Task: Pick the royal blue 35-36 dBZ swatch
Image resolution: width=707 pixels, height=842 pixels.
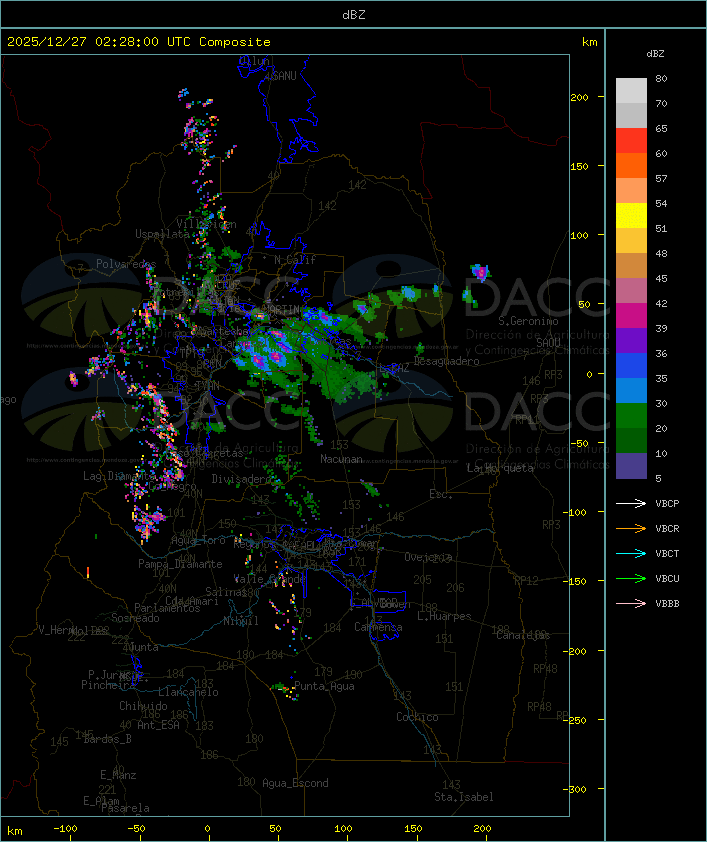Action: [x=631, y=365]
